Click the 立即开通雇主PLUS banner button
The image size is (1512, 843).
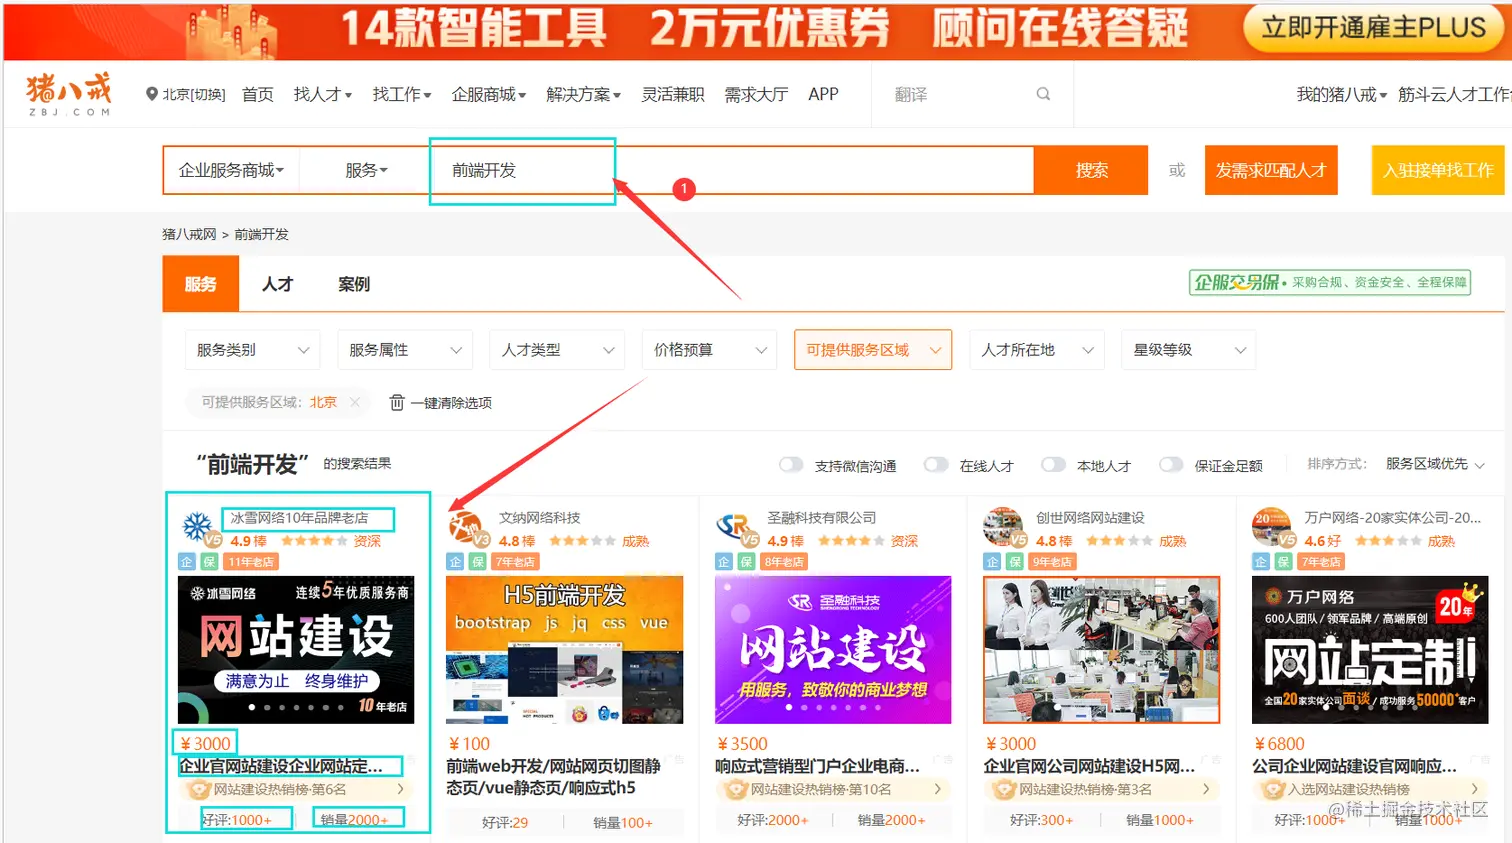(1374, 28)
